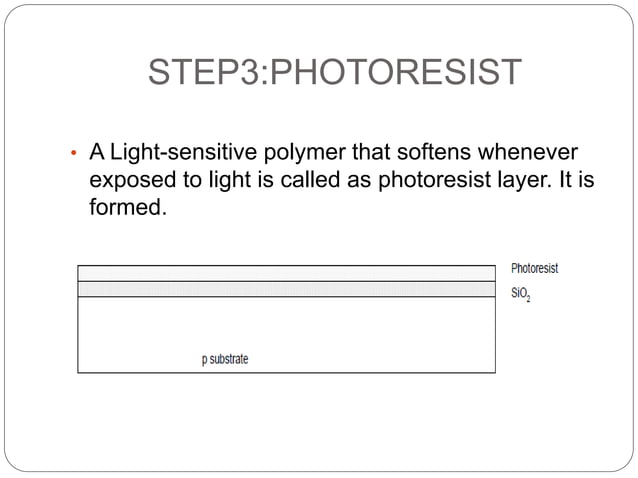Viewport: 638px width, 478px height.
Task: Click the word "formed." on the last line
Action: [128, 207]
